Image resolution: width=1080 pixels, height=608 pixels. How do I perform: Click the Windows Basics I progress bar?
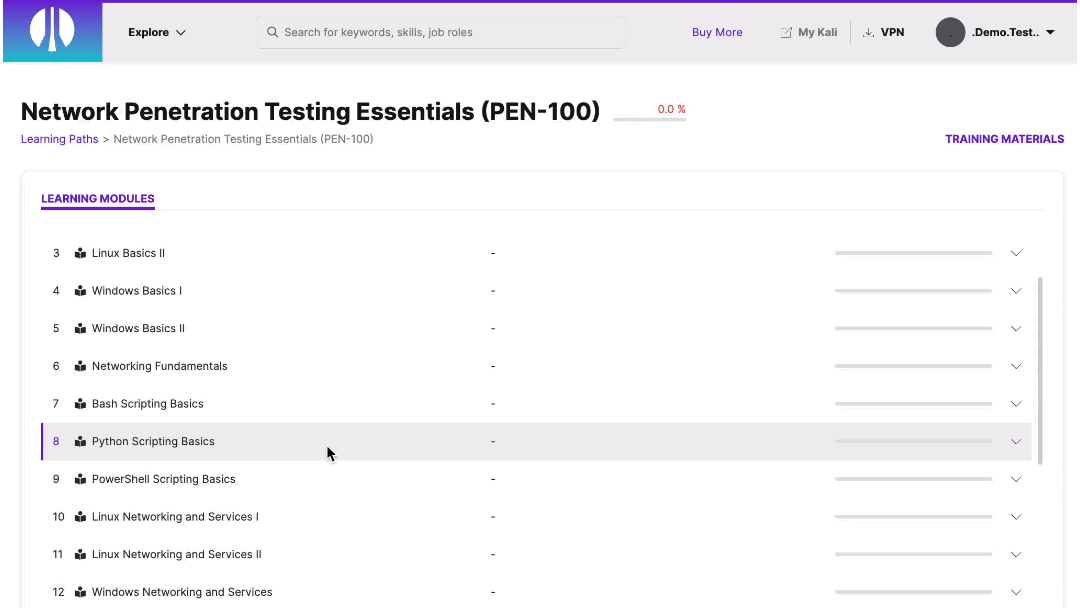pyautogui.click(x=912, y=290)
